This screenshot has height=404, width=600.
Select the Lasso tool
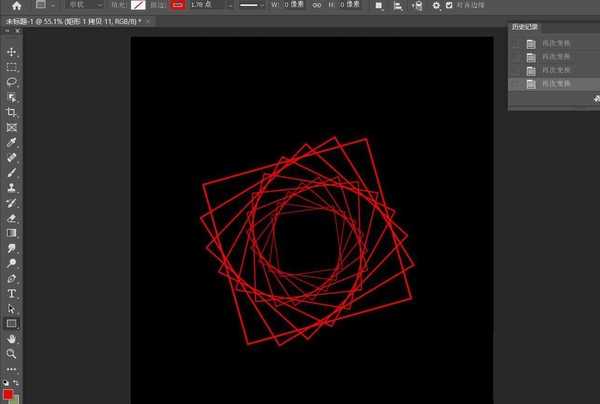point(11,82)
